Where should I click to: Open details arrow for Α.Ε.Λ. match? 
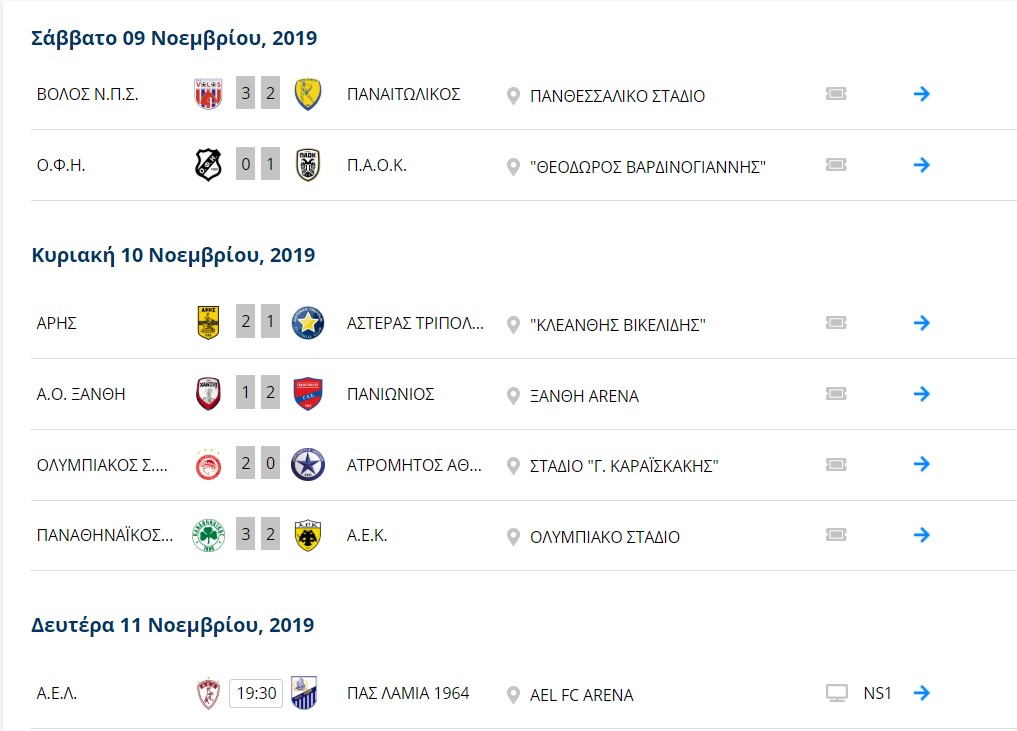coord(922,693)
